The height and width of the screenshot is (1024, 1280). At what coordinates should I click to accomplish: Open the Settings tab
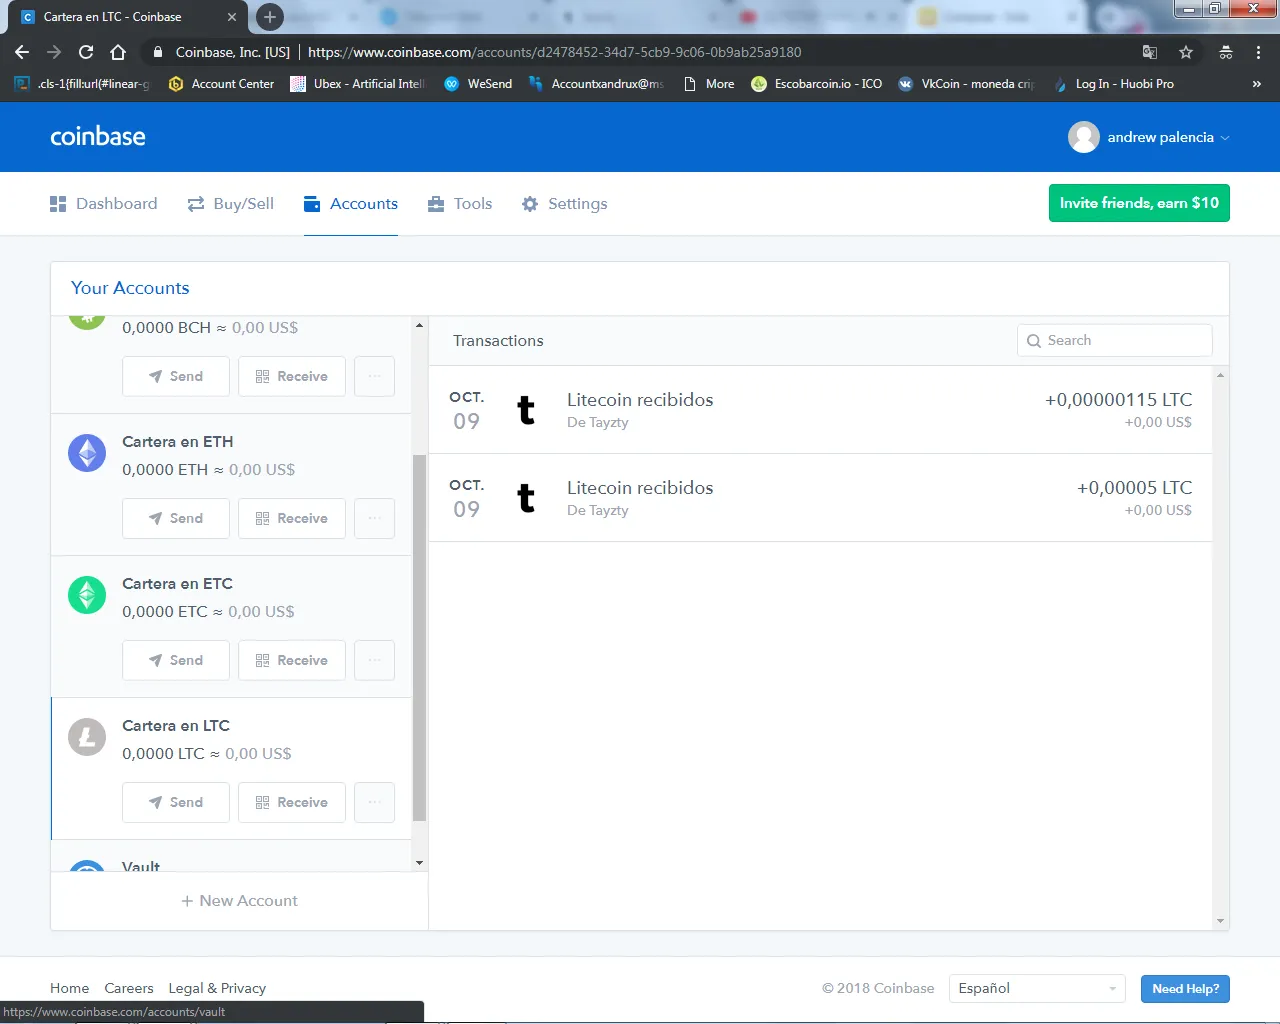pyautogui.click(x=565, y=204)
